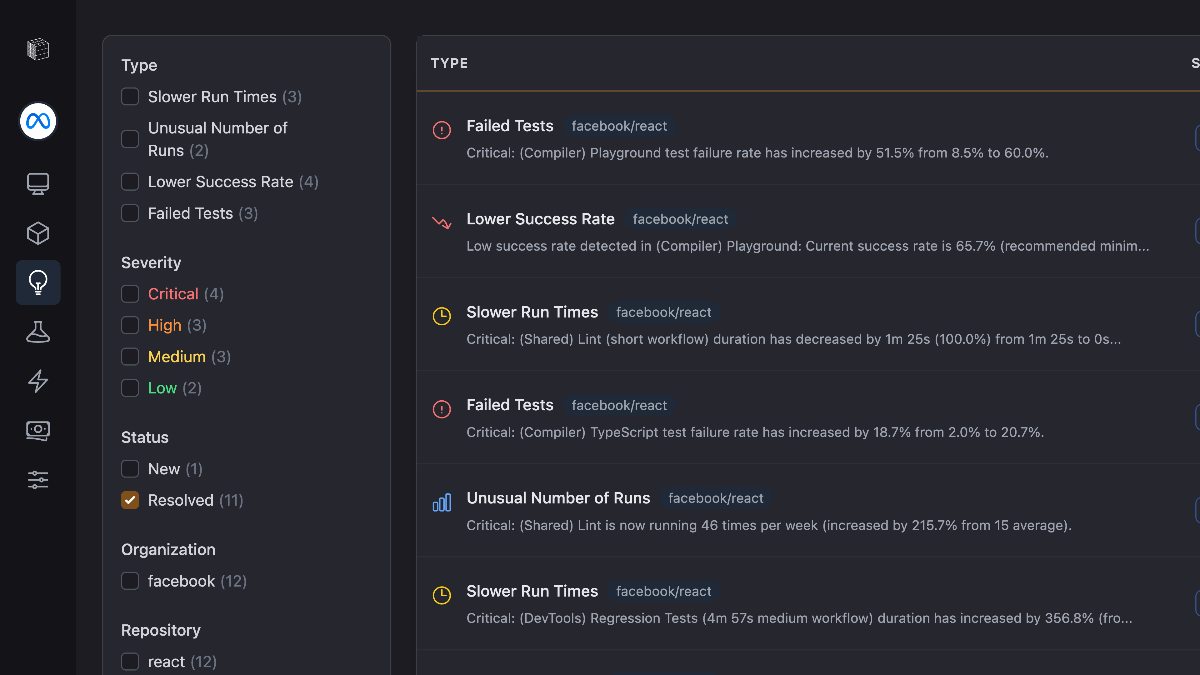Viewport: 1200px width, 675px height.
Task: Check the Slower Run Times filter
Action: [130, 97]
